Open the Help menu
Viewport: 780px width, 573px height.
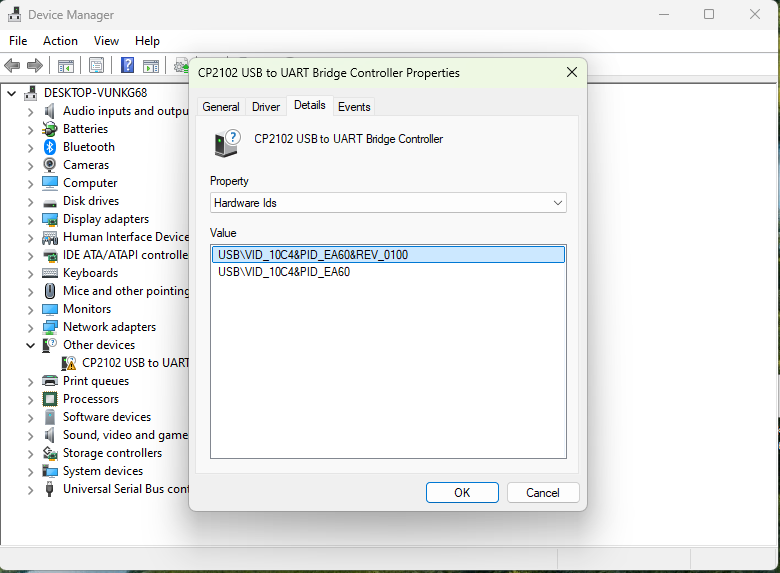147,41
